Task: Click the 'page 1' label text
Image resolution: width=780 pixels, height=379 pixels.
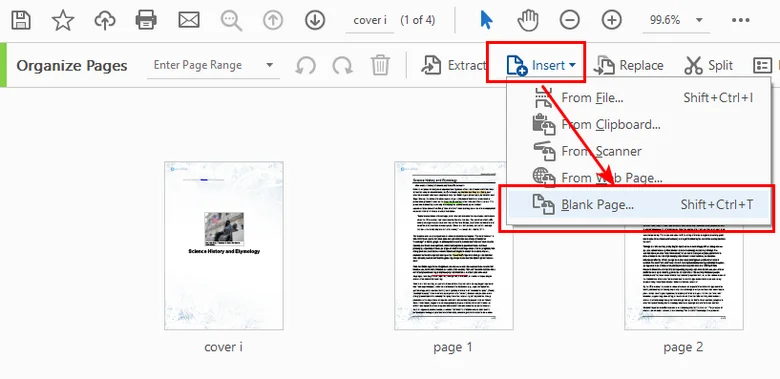Action: coord(453,347)
